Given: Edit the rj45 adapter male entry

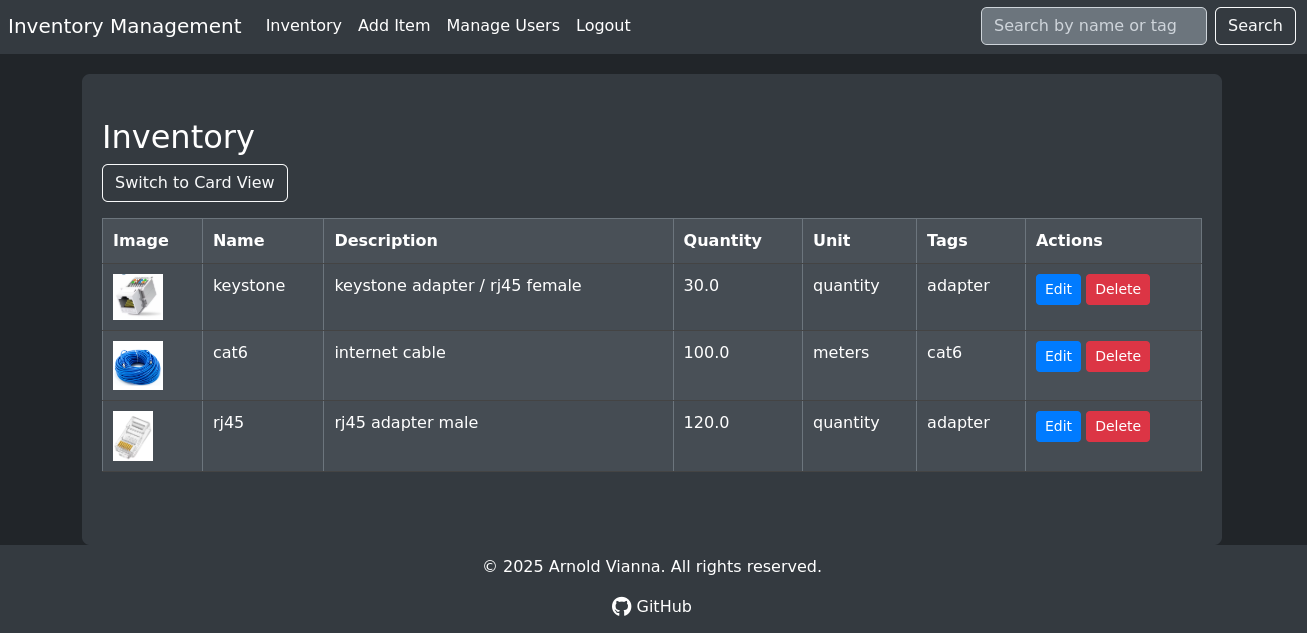Looking at the screenshot, I should [x=1058, y=426].
